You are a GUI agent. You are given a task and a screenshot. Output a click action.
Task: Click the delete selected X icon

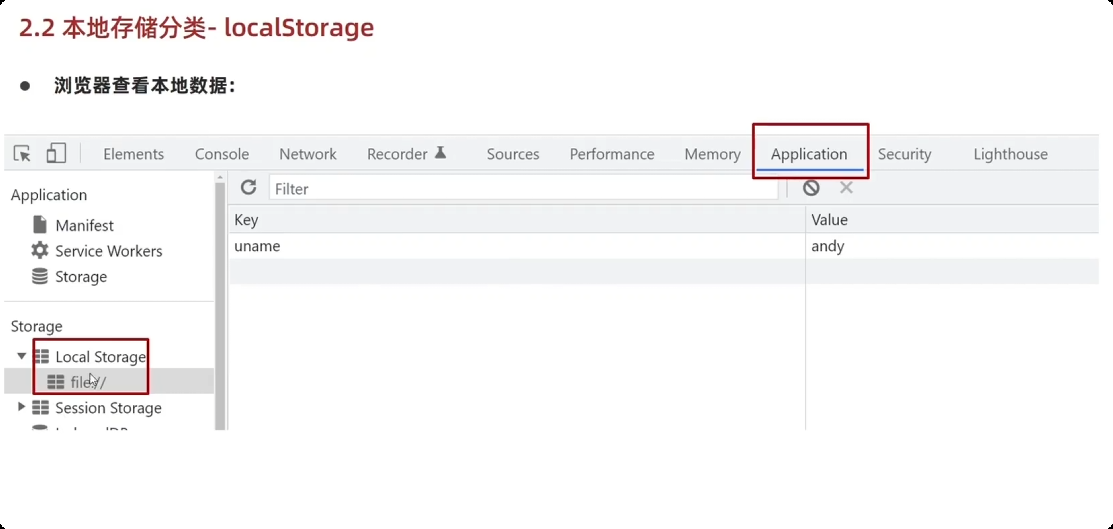846,187
